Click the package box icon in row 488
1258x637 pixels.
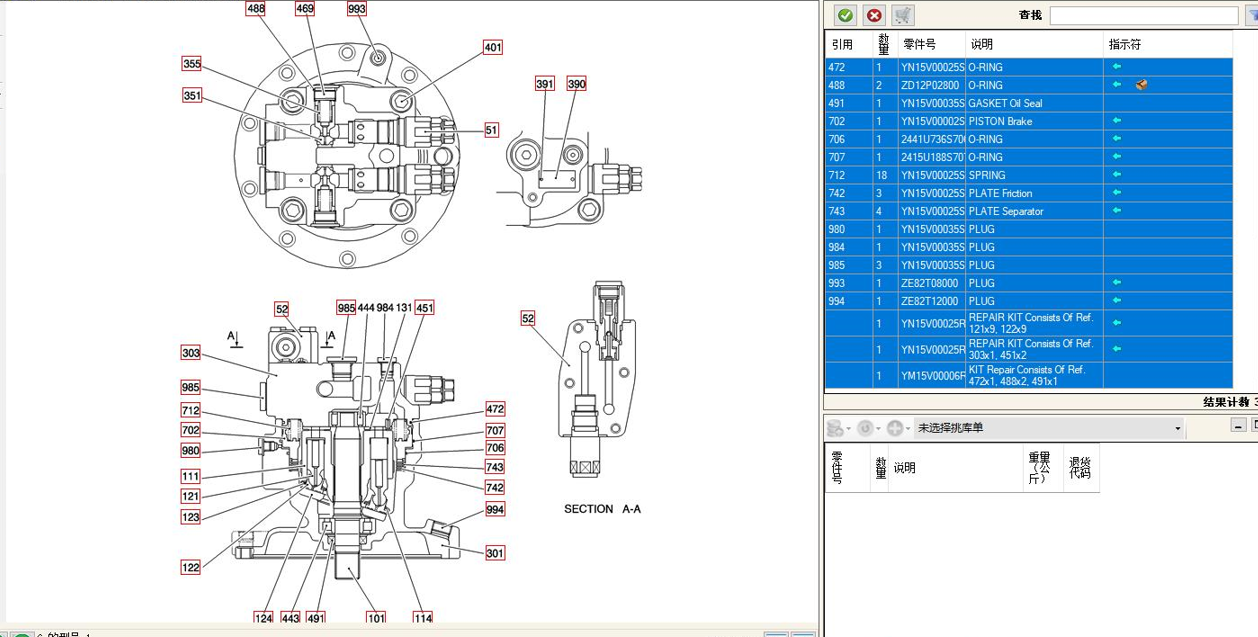pyautogui.click(x=1141, y=85)
